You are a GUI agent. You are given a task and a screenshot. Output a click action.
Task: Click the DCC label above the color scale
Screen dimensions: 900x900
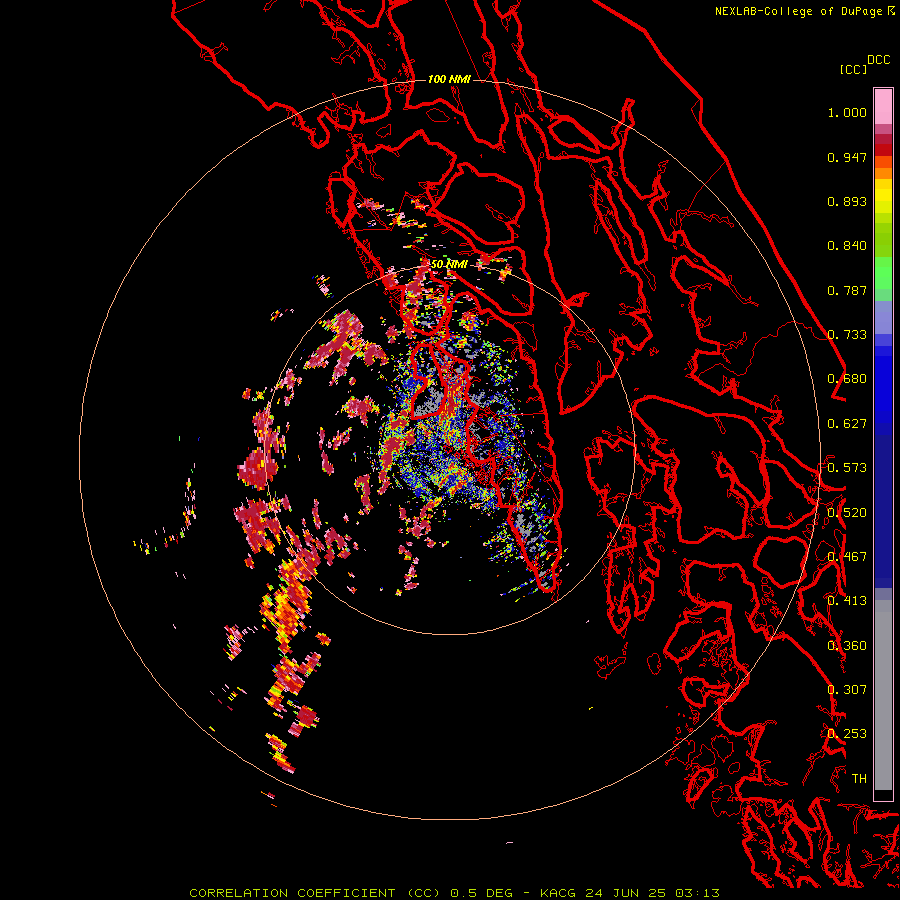pos(878,60)
